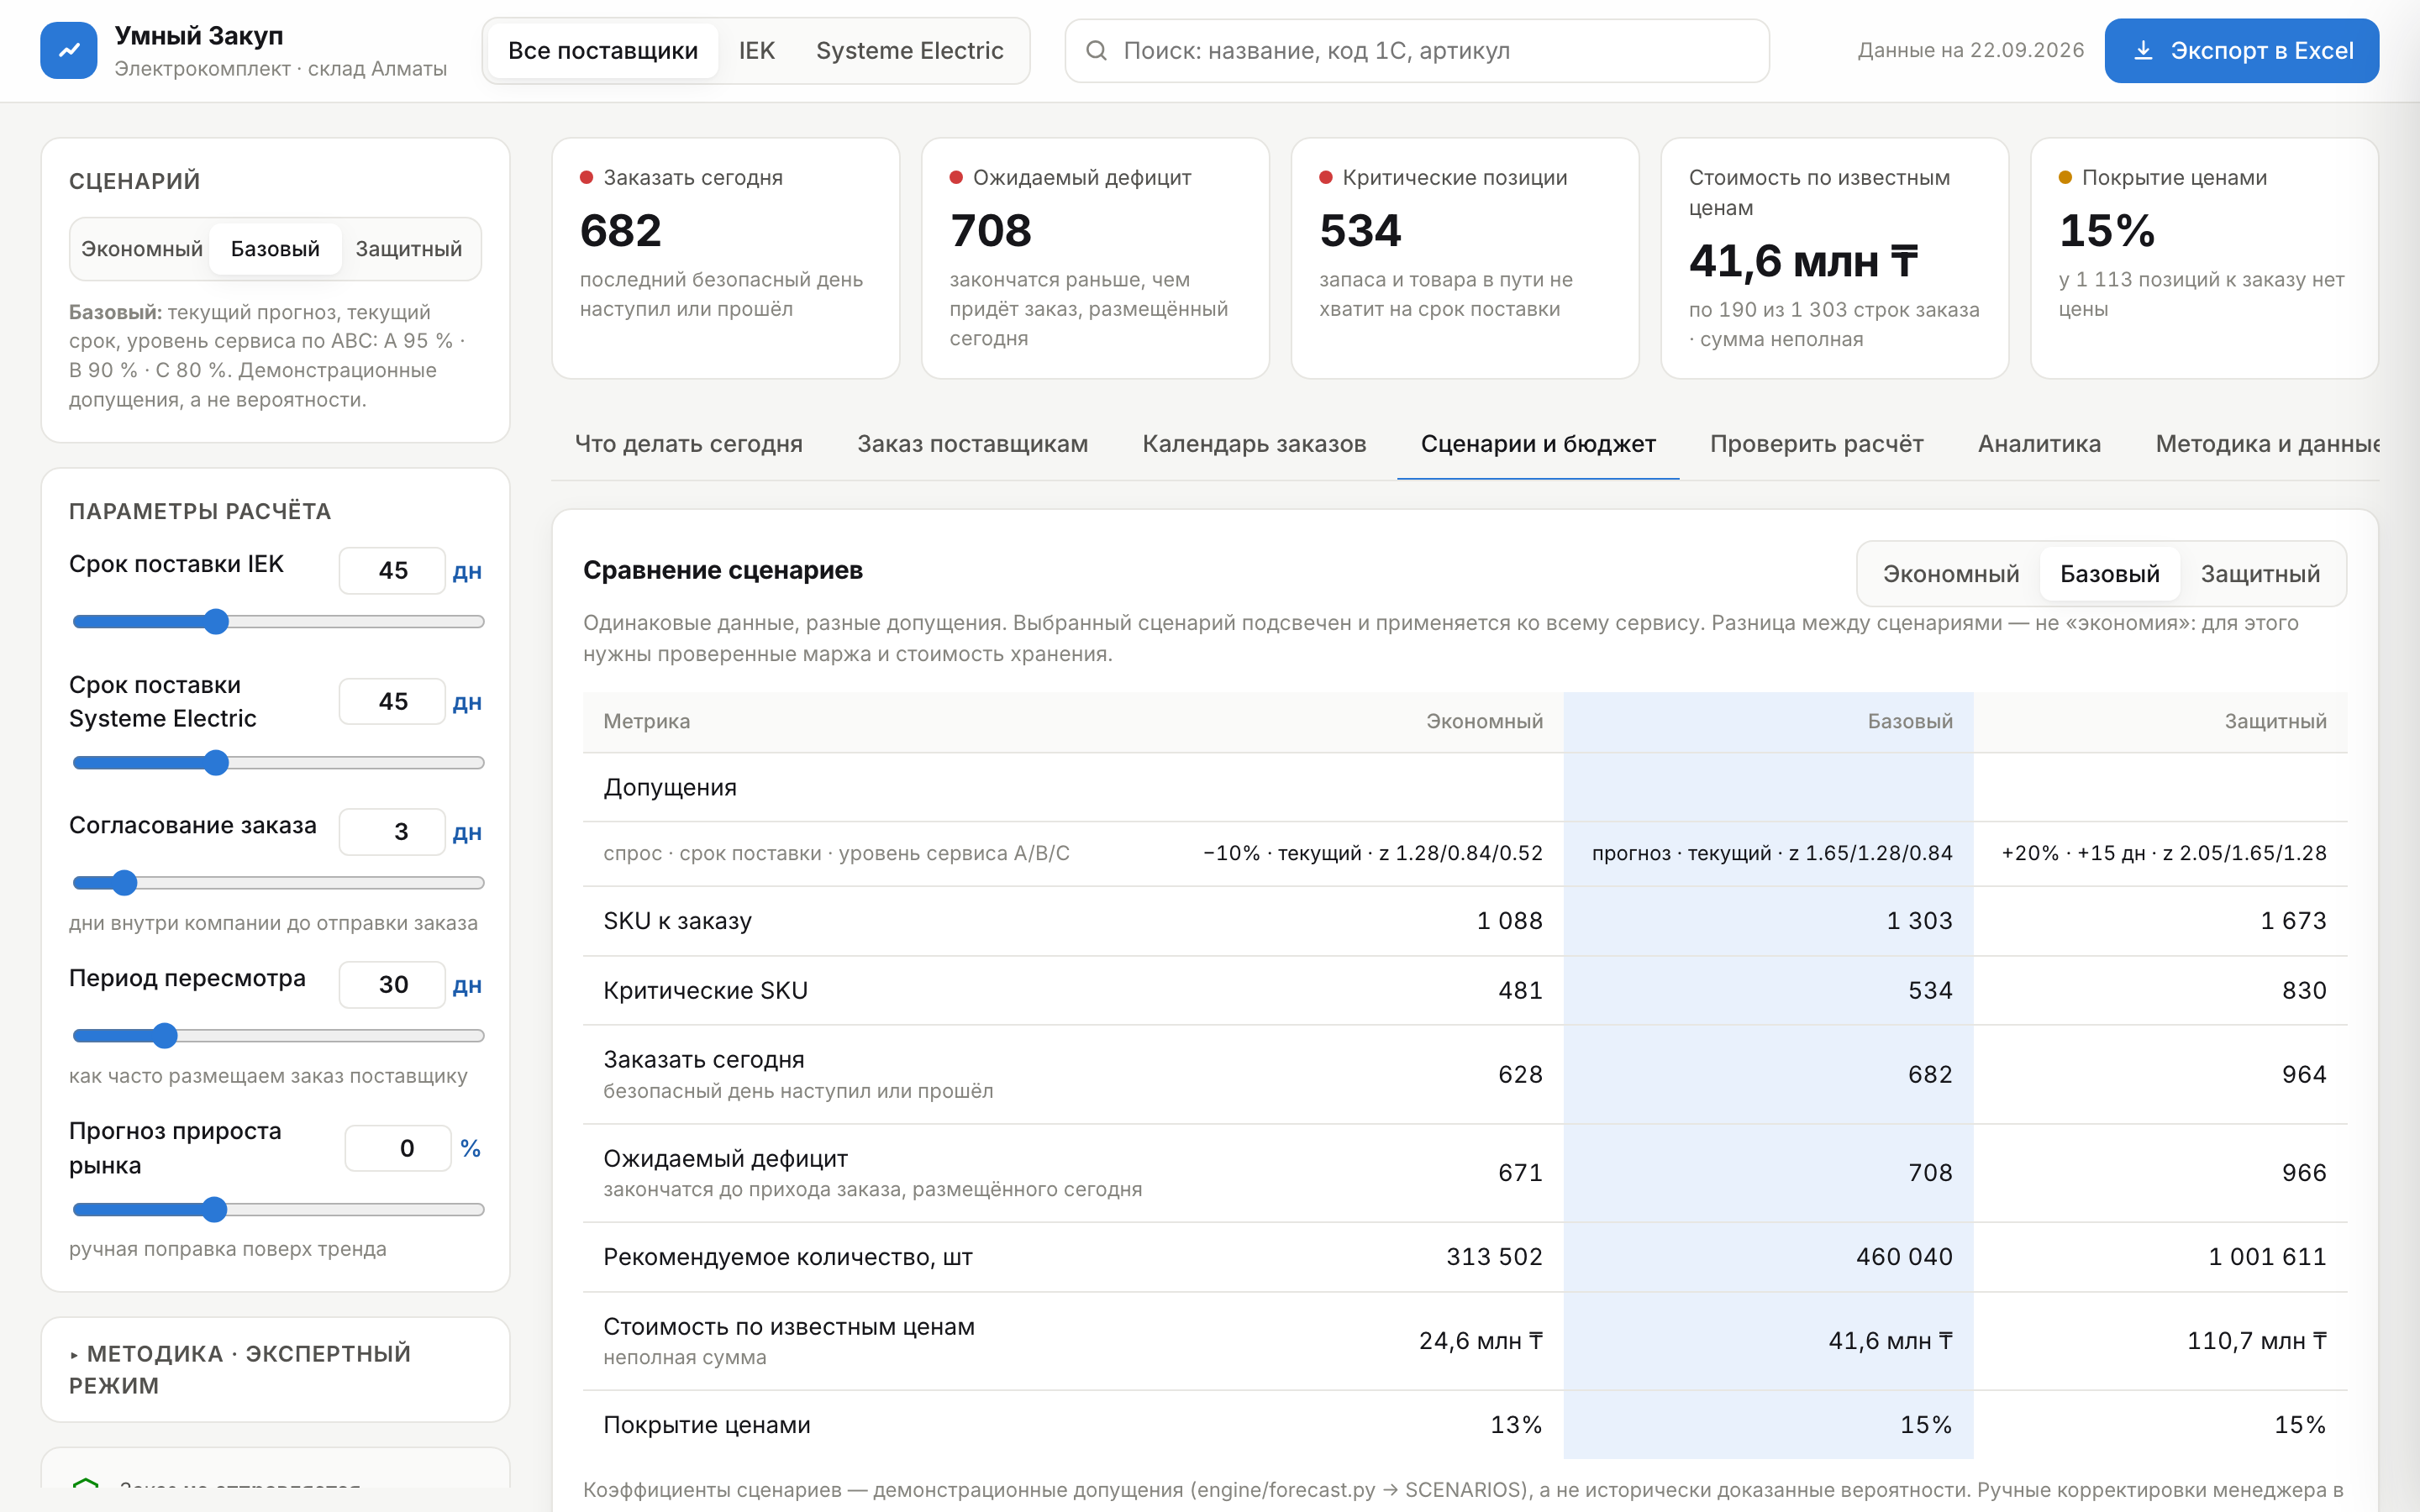
Task: Adjust Срок поставки Systeme Electric slider
Action: [278, 762]
